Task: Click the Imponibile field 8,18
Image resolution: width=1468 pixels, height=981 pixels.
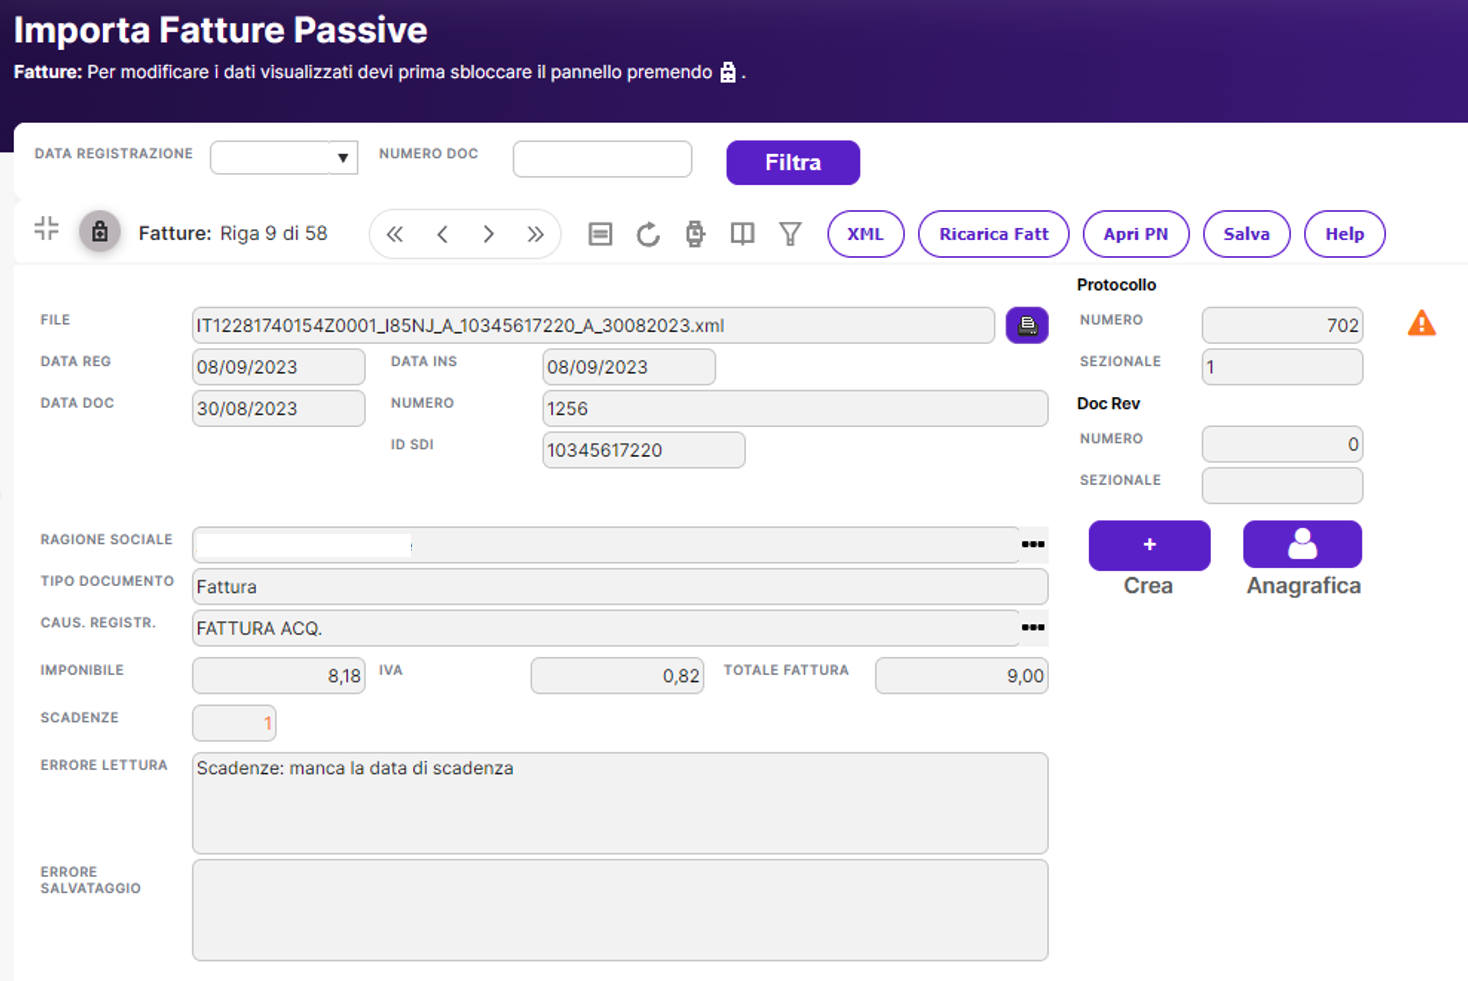Action: point(278,676)
